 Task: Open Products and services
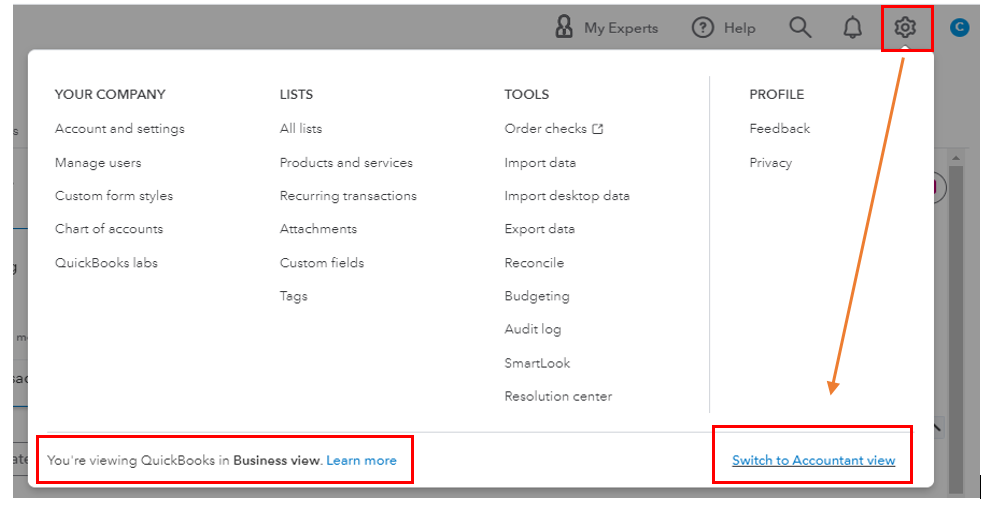tap(346, 163)
